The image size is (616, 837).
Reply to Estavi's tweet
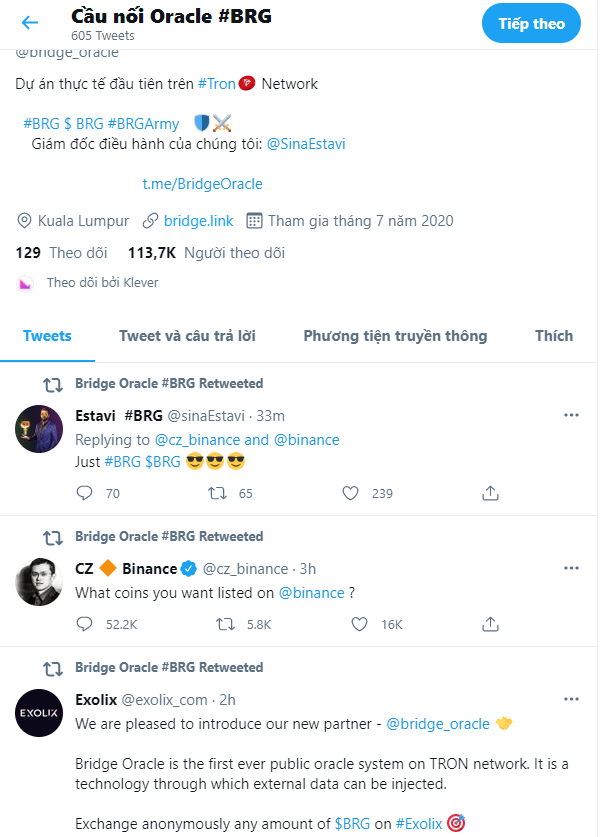coord(85,493)
